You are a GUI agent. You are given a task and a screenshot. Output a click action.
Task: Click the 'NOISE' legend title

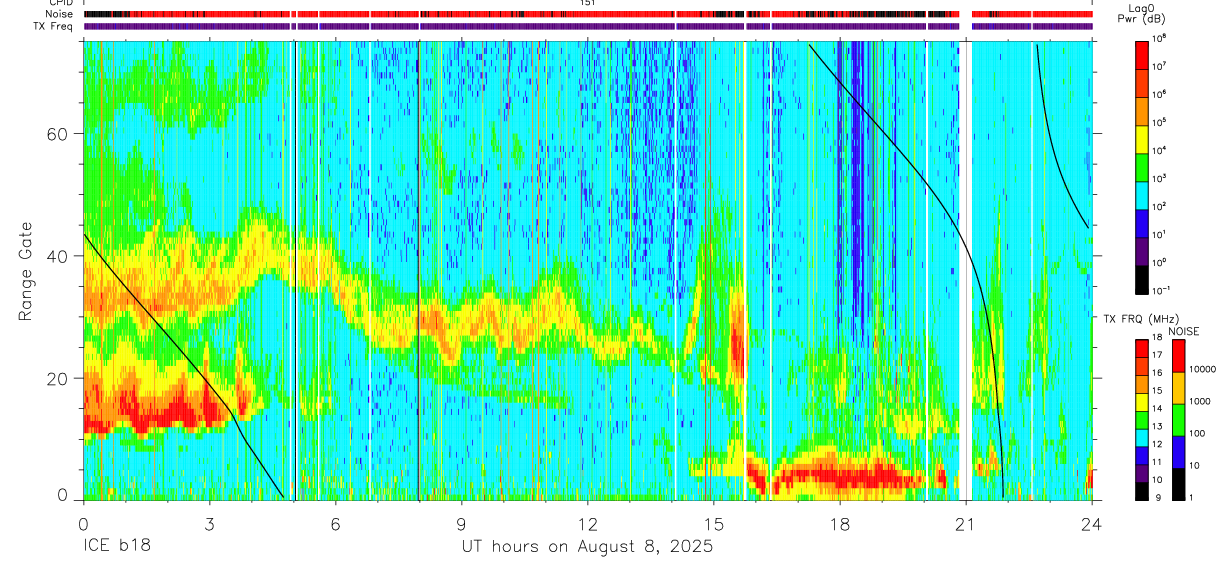click(x=1185, y=331)
